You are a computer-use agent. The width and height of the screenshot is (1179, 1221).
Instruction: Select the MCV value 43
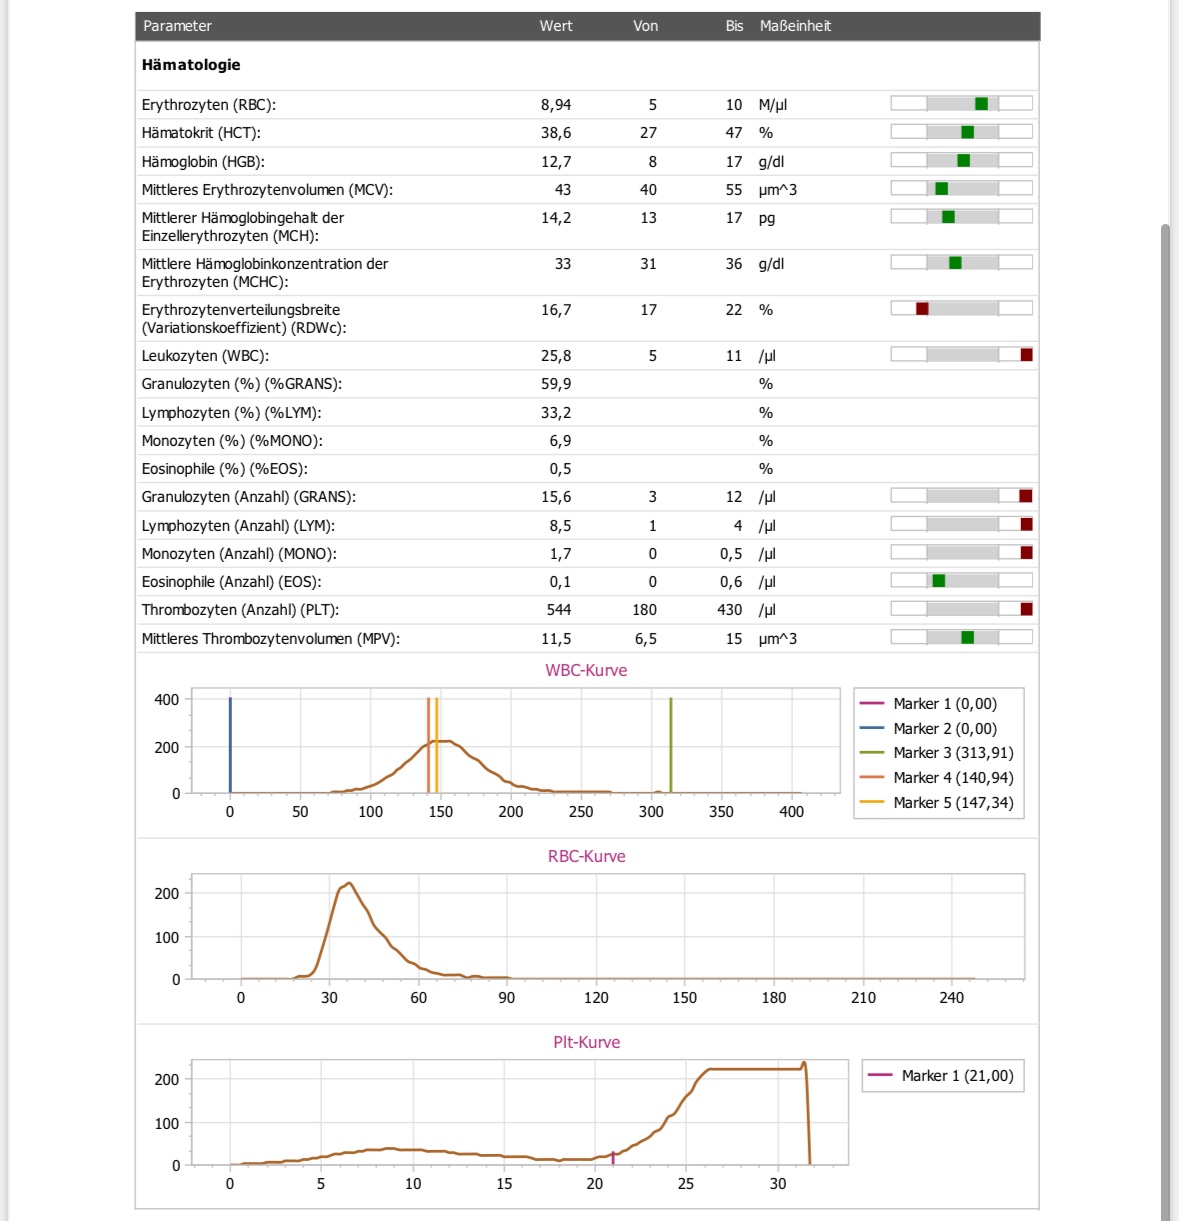point(563,190)
